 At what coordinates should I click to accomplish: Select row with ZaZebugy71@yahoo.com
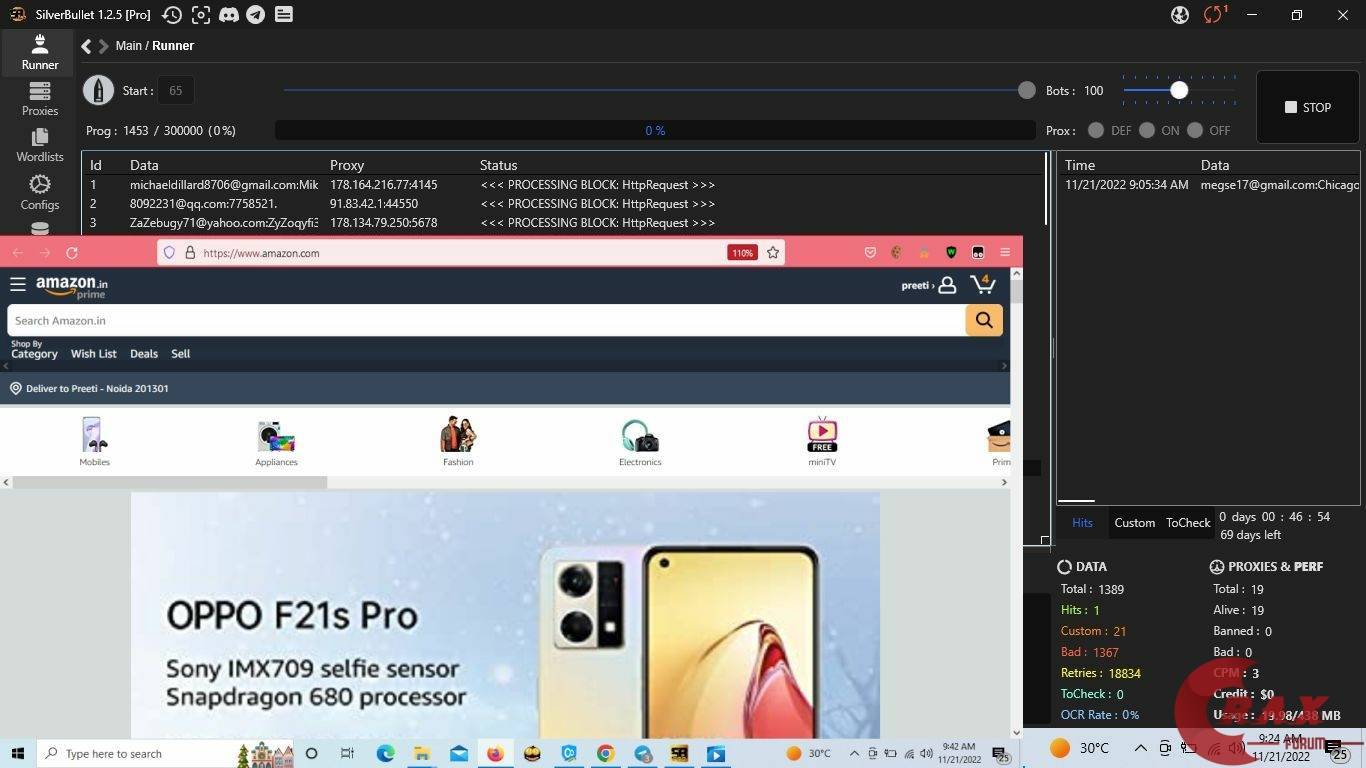(564, 223)
